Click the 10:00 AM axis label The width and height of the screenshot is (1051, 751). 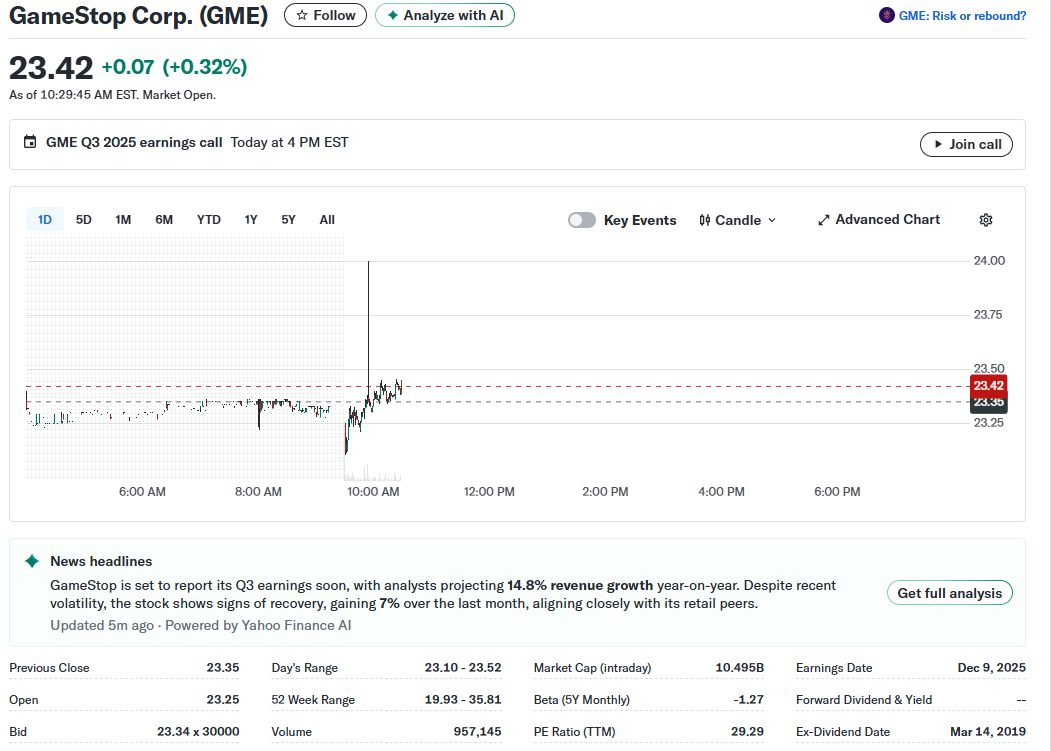tap(373, 492)
